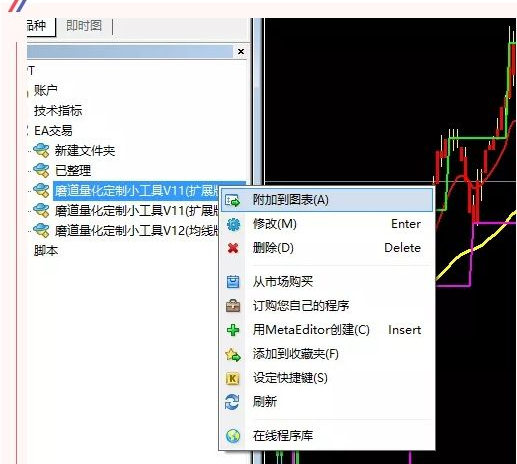Select the 磨道量化定制小工具V12 EA item
The image size is (517, 464).
(137, 230)
